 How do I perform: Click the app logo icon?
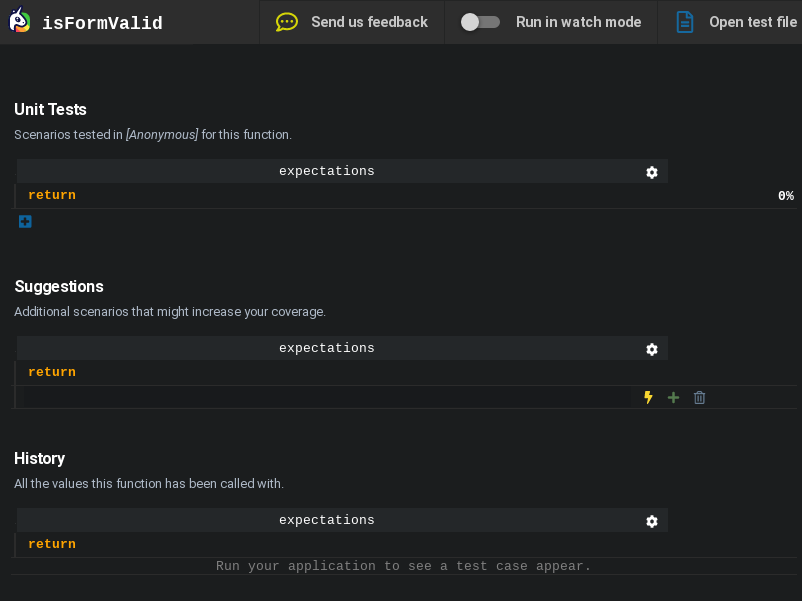coord(19,20)
